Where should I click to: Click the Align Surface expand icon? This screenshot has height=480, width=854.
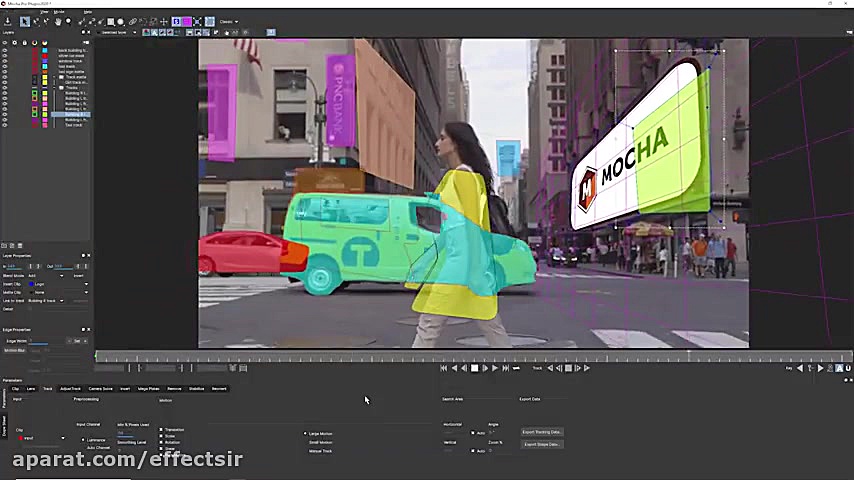[x=198, y=22]
